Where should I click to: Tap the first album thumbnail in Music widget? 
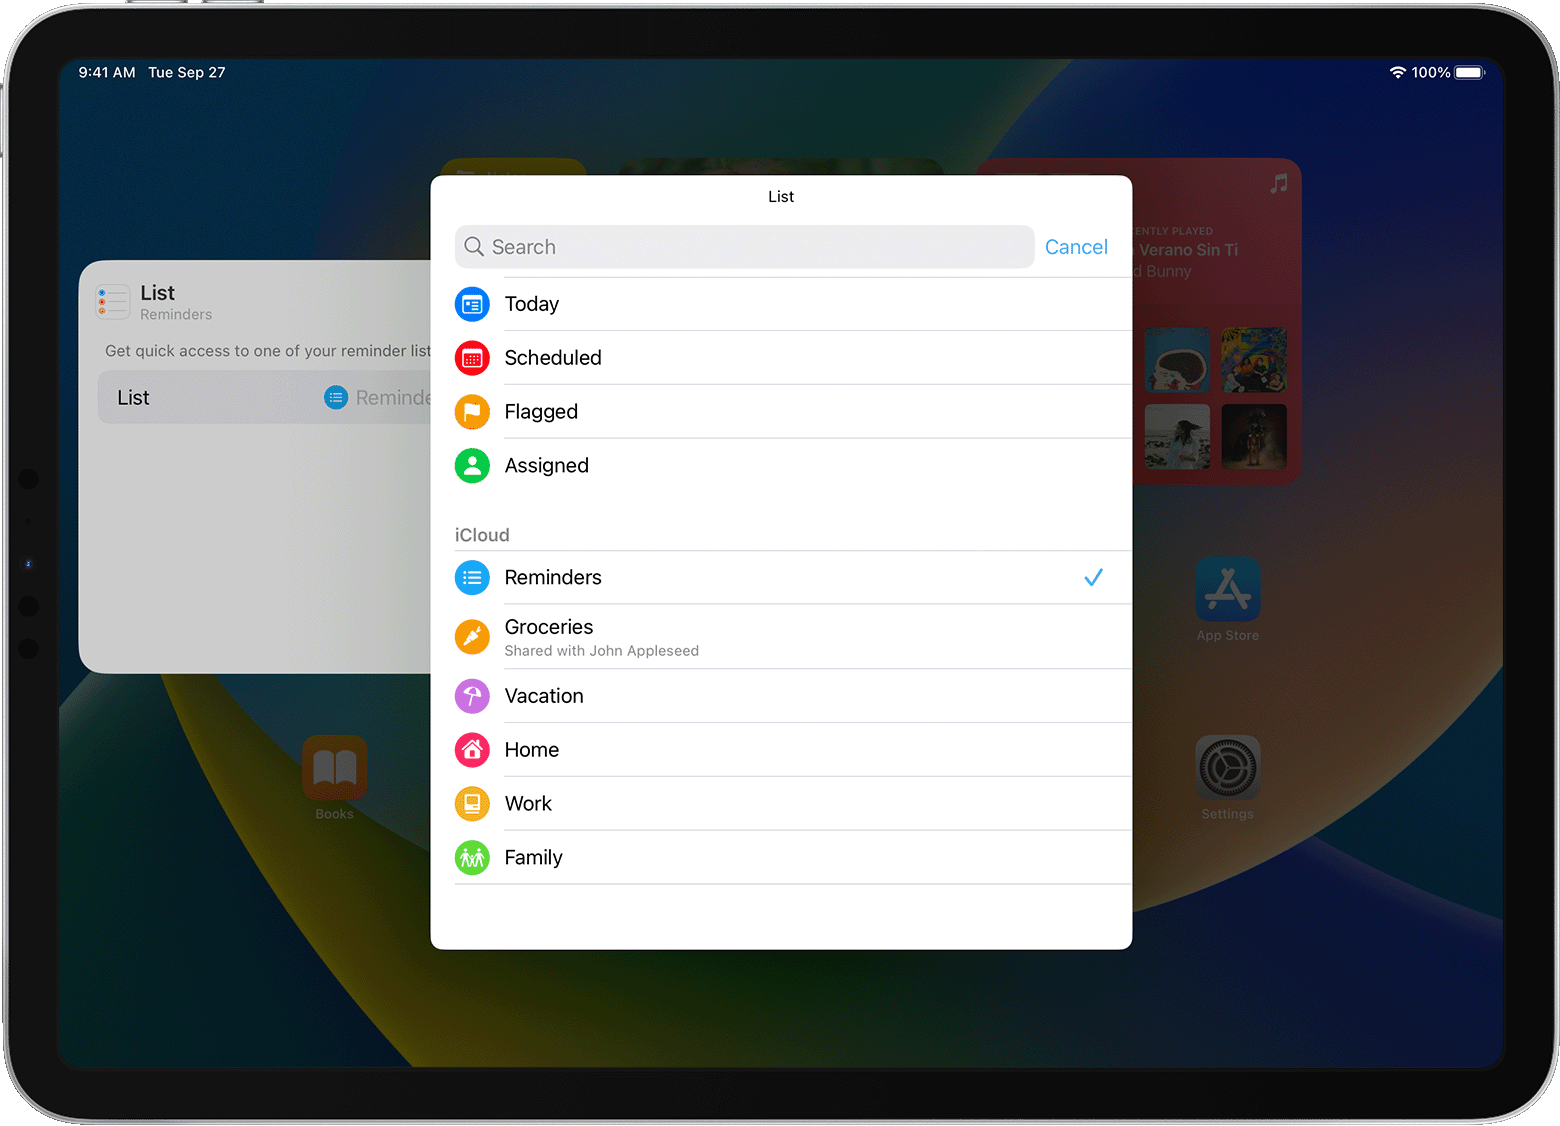click(x=1177, y=360)
